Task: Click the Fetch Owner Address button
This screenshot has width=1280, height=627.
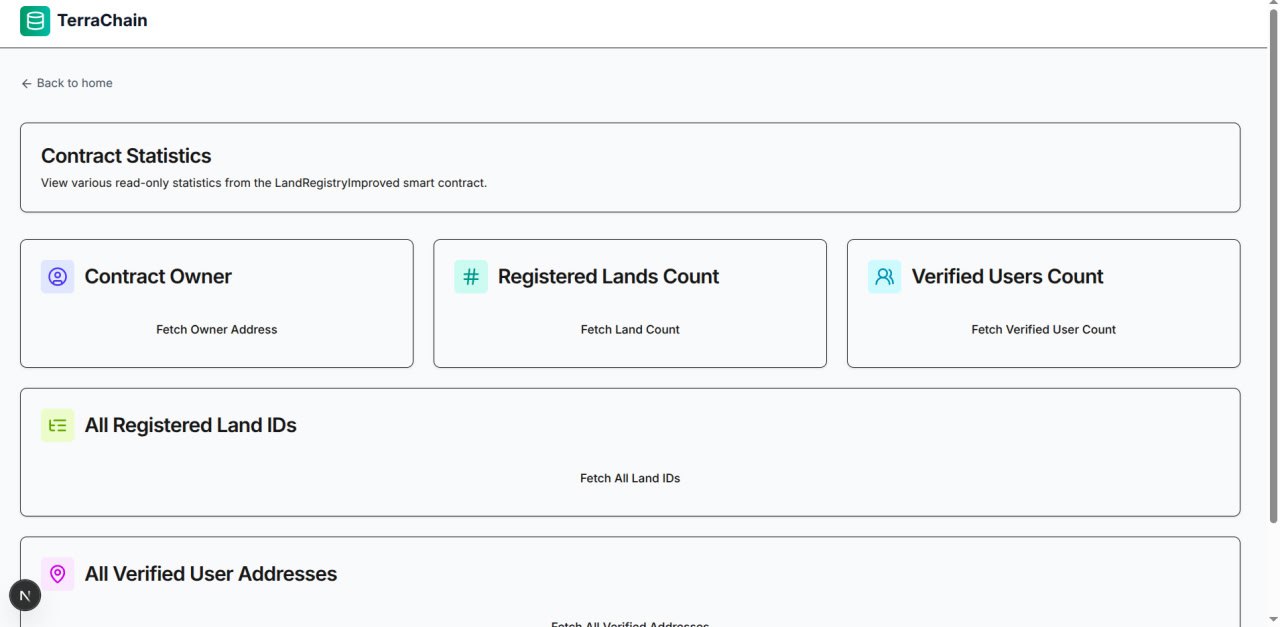Action: (216, 328)
